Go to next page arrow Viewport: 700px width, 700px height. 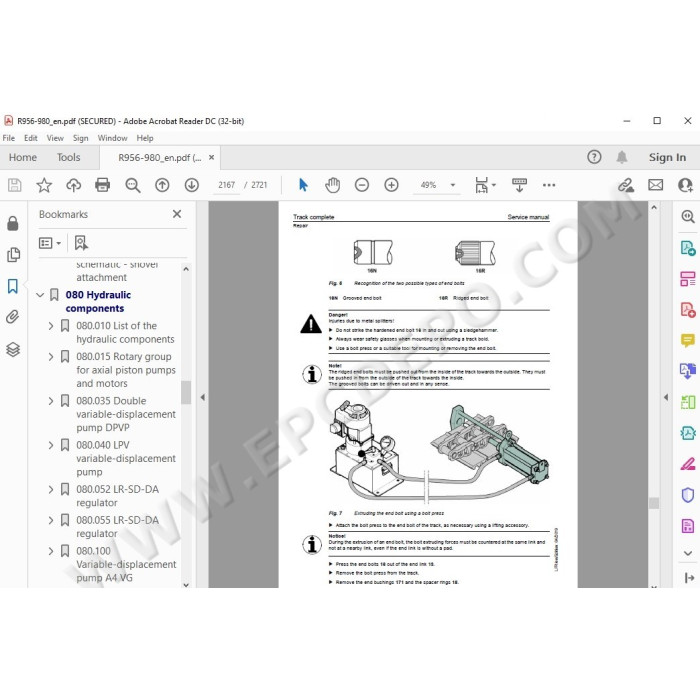[192, 185]
